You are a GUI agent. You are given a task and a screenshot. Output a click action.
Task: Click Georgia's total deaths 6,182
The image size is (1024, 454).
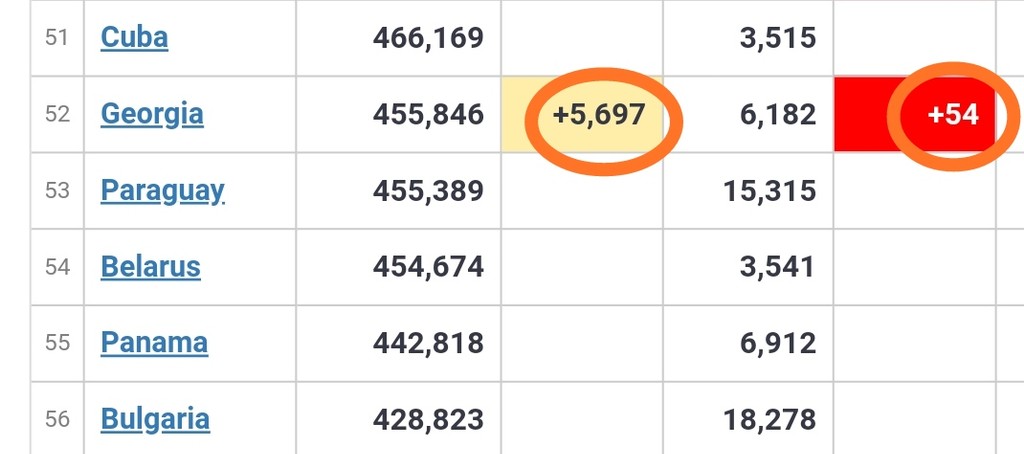(x=778, y=114)
